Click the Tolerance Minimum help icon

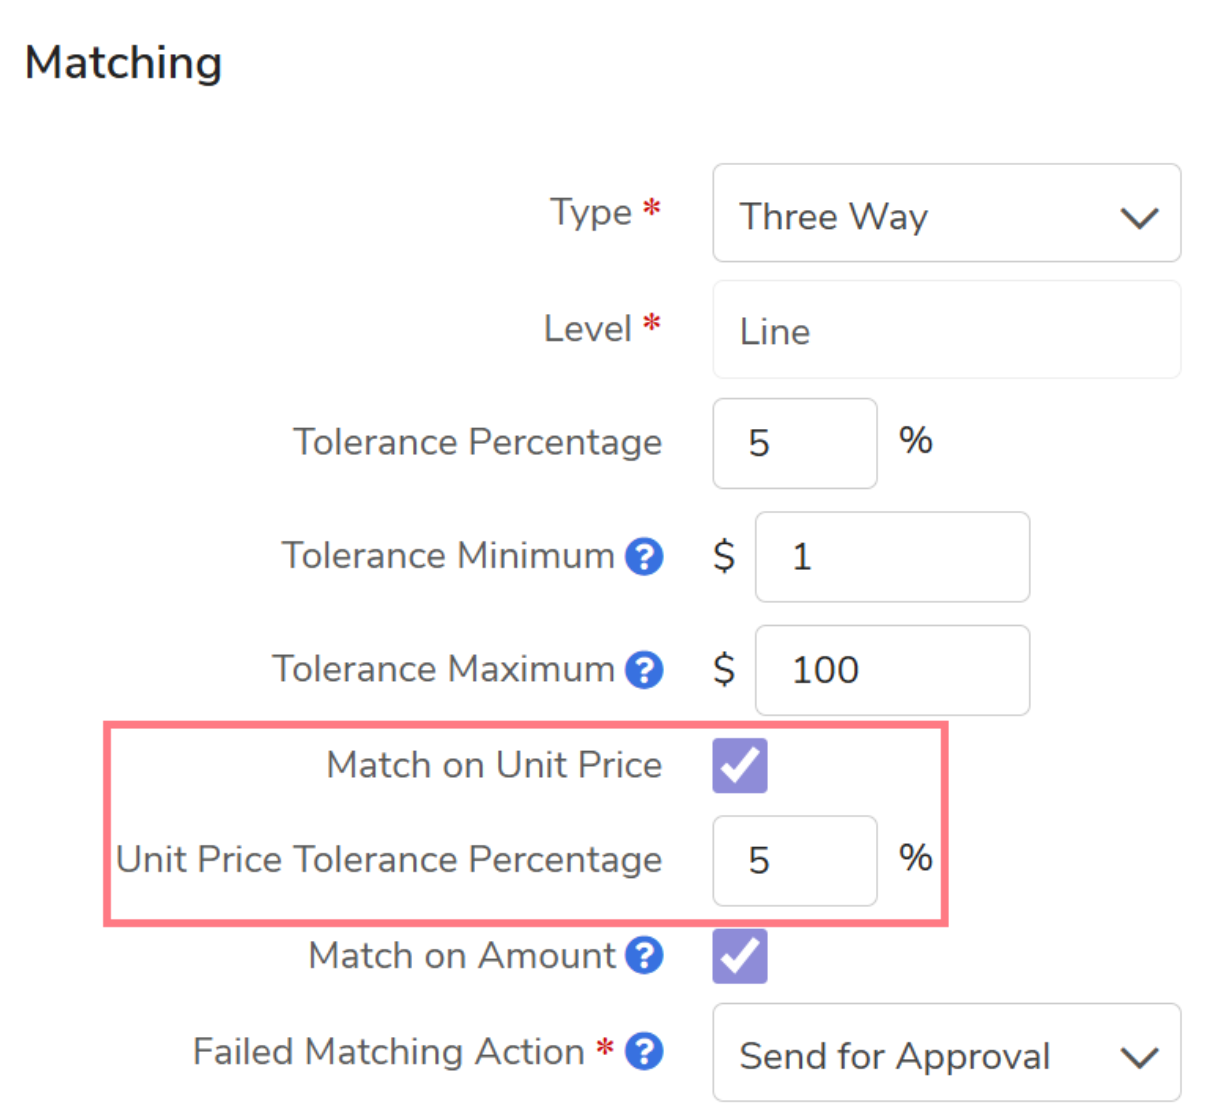tap(644, 557)
